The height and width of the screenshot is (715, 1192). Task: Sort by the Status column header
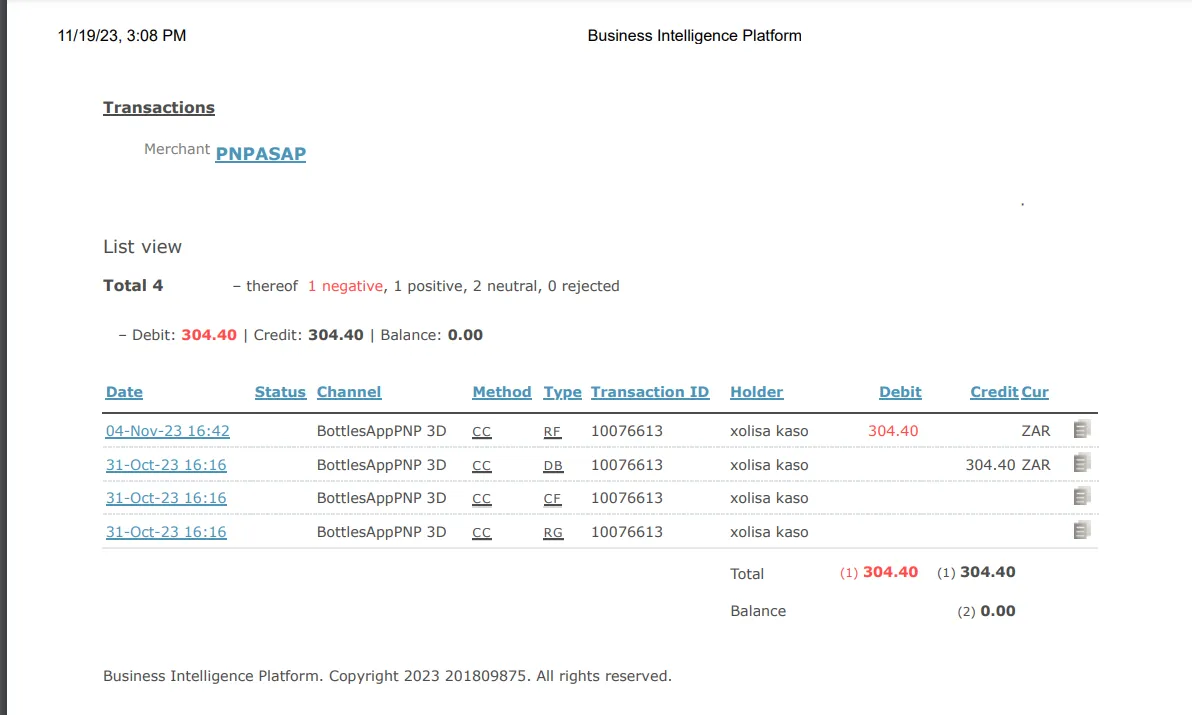pyautogui.click(x=280, y=392)
